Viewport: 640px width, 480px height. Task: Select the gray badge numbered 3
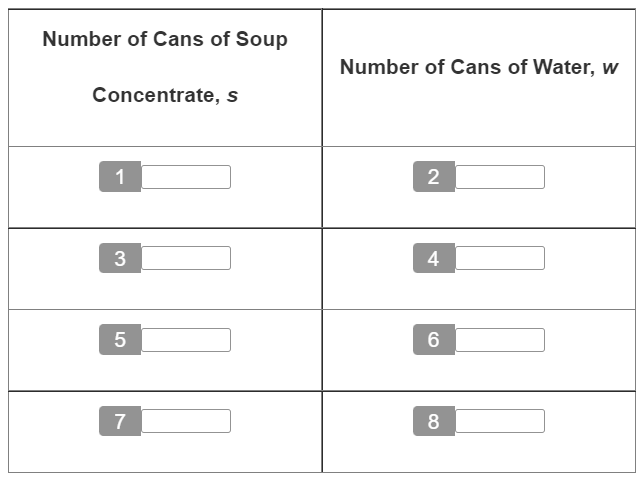(120, 258)
